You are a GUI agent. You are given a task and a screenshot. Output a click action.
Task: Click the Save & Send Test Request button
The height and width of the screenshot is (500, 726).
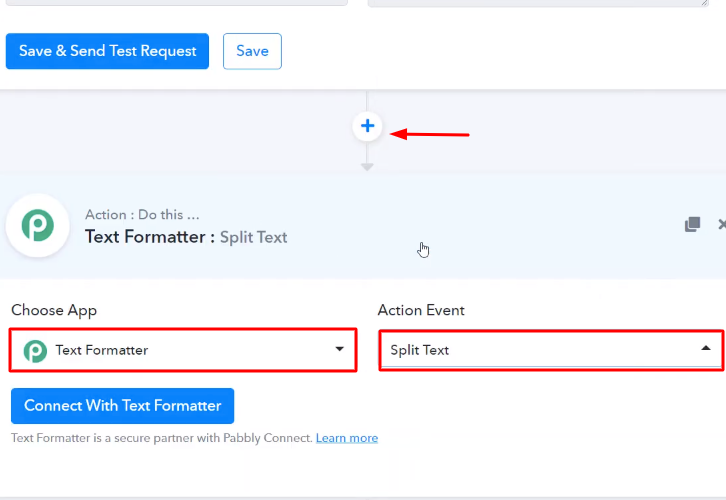[x=107, y=51]
